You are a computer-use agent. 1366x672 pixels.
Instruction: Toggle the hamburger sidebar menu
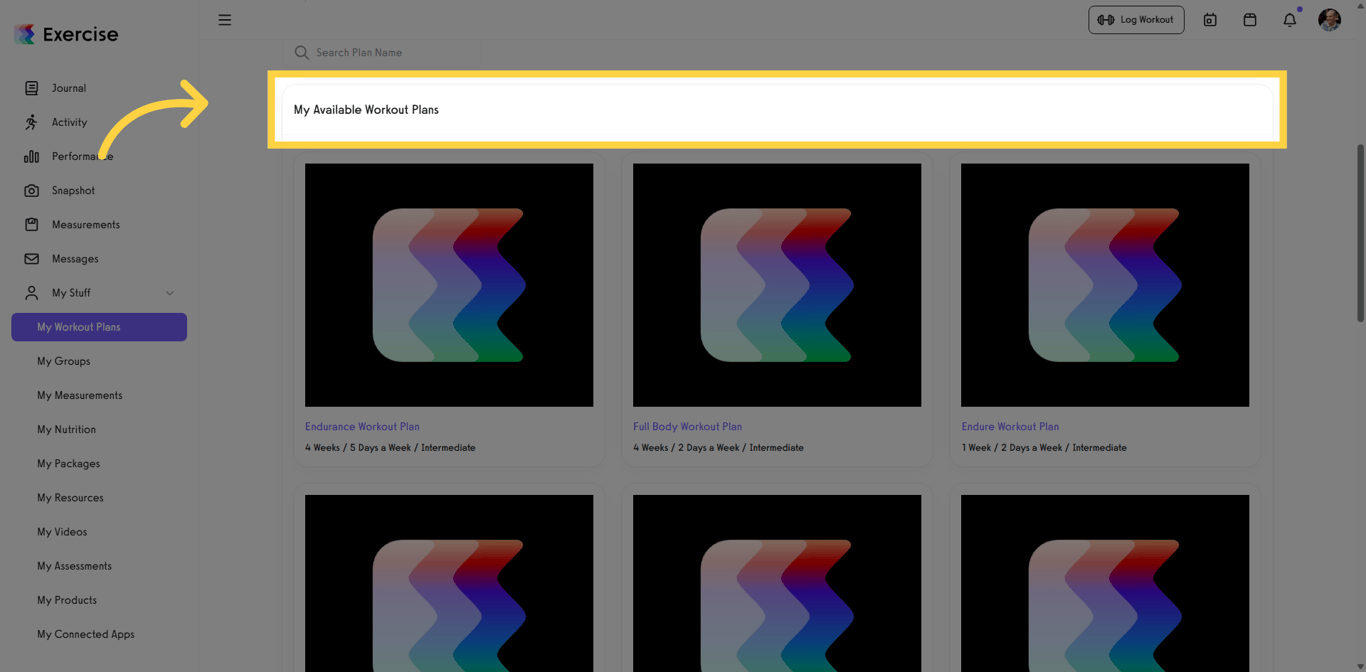pos(225,20)
